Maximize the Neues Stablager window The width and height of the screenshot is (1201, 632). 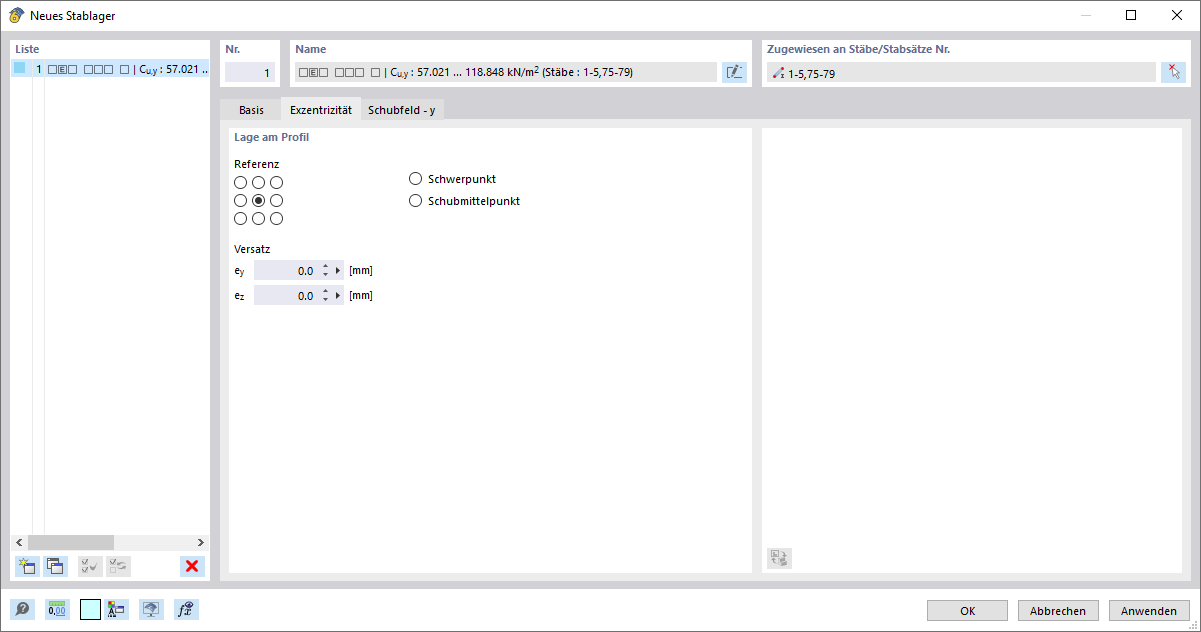coord(1130,15)
